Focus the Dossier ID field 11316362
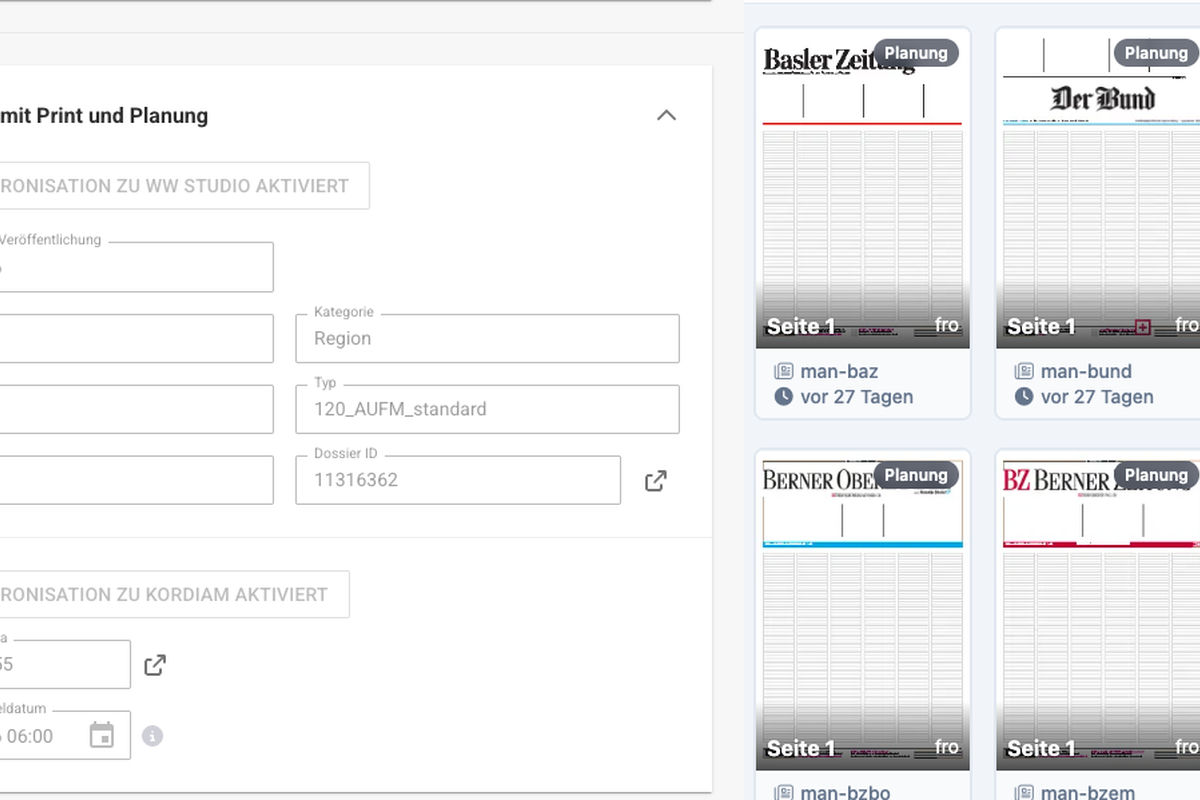The height and width of the screenshot is (800, 1200). pos(458,480)
